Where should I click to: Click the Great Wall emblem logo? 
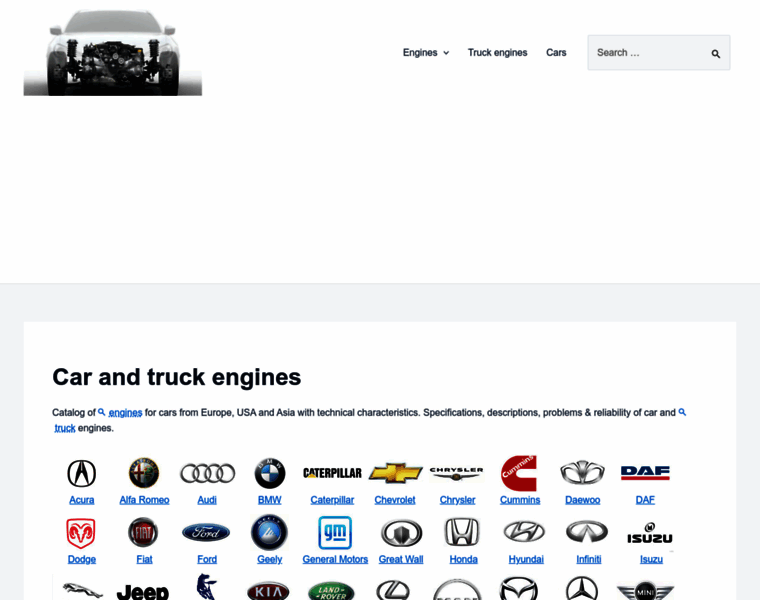401,533
